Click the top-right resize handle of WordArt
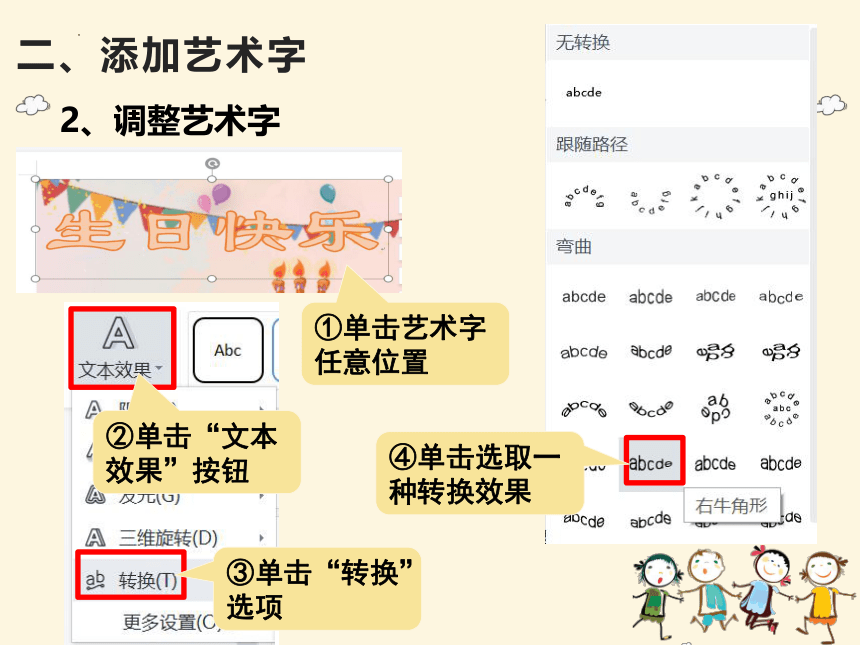 tap(388, 179)
